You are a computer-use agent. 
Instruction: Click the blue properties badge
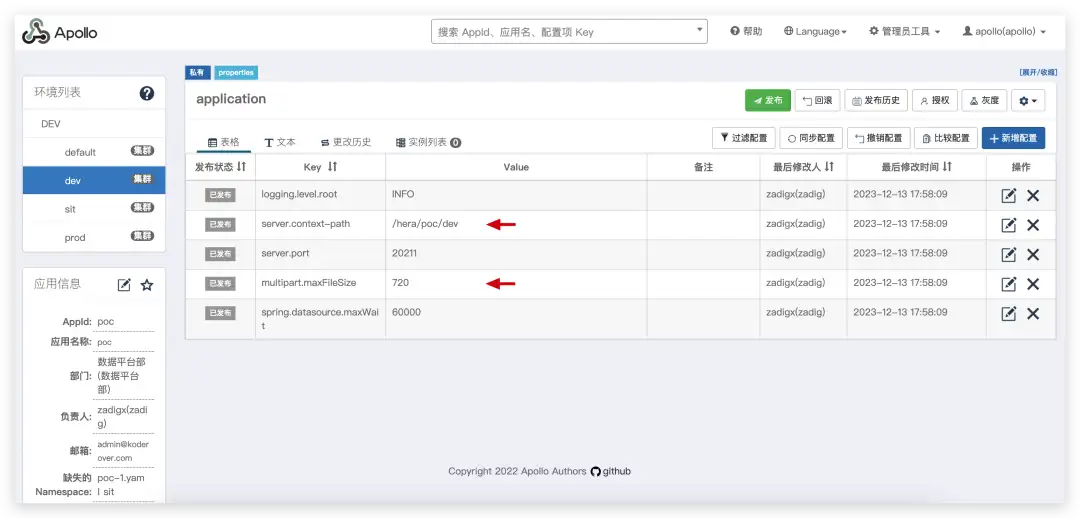coord(236,72)
